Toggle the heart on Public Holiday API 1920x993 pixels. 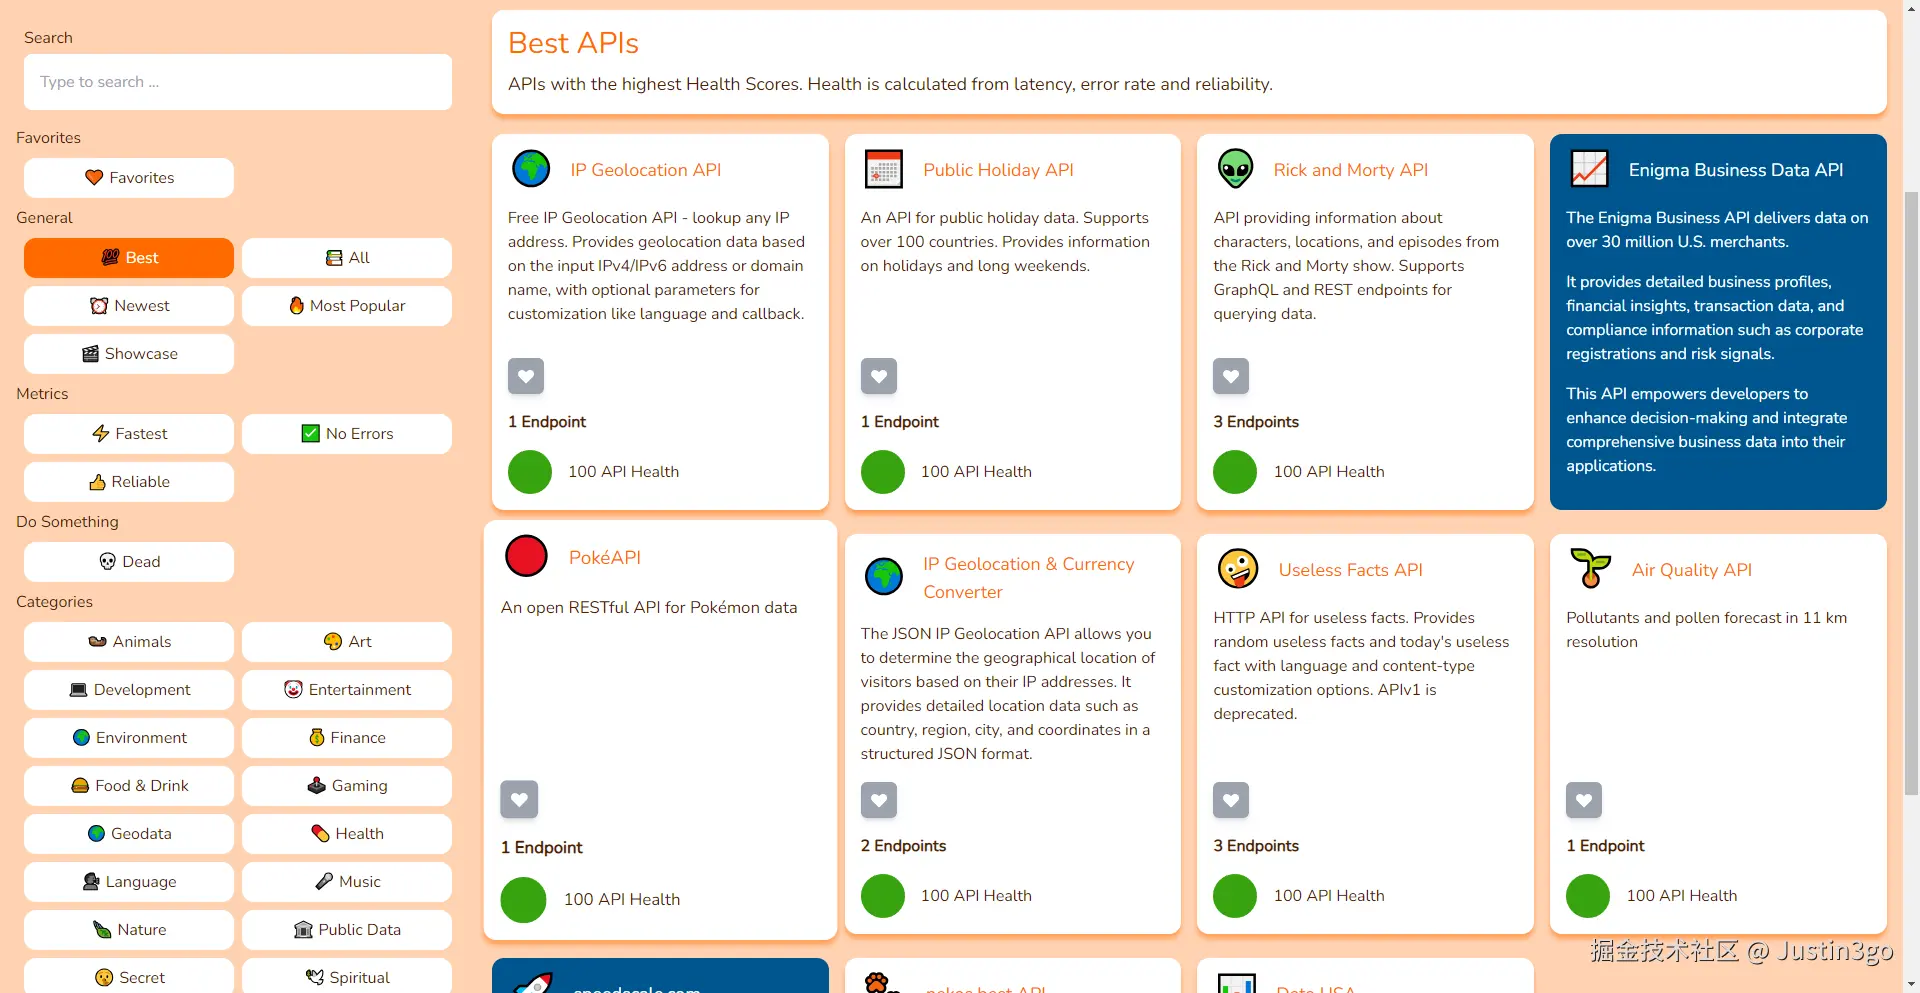point(879,376)
